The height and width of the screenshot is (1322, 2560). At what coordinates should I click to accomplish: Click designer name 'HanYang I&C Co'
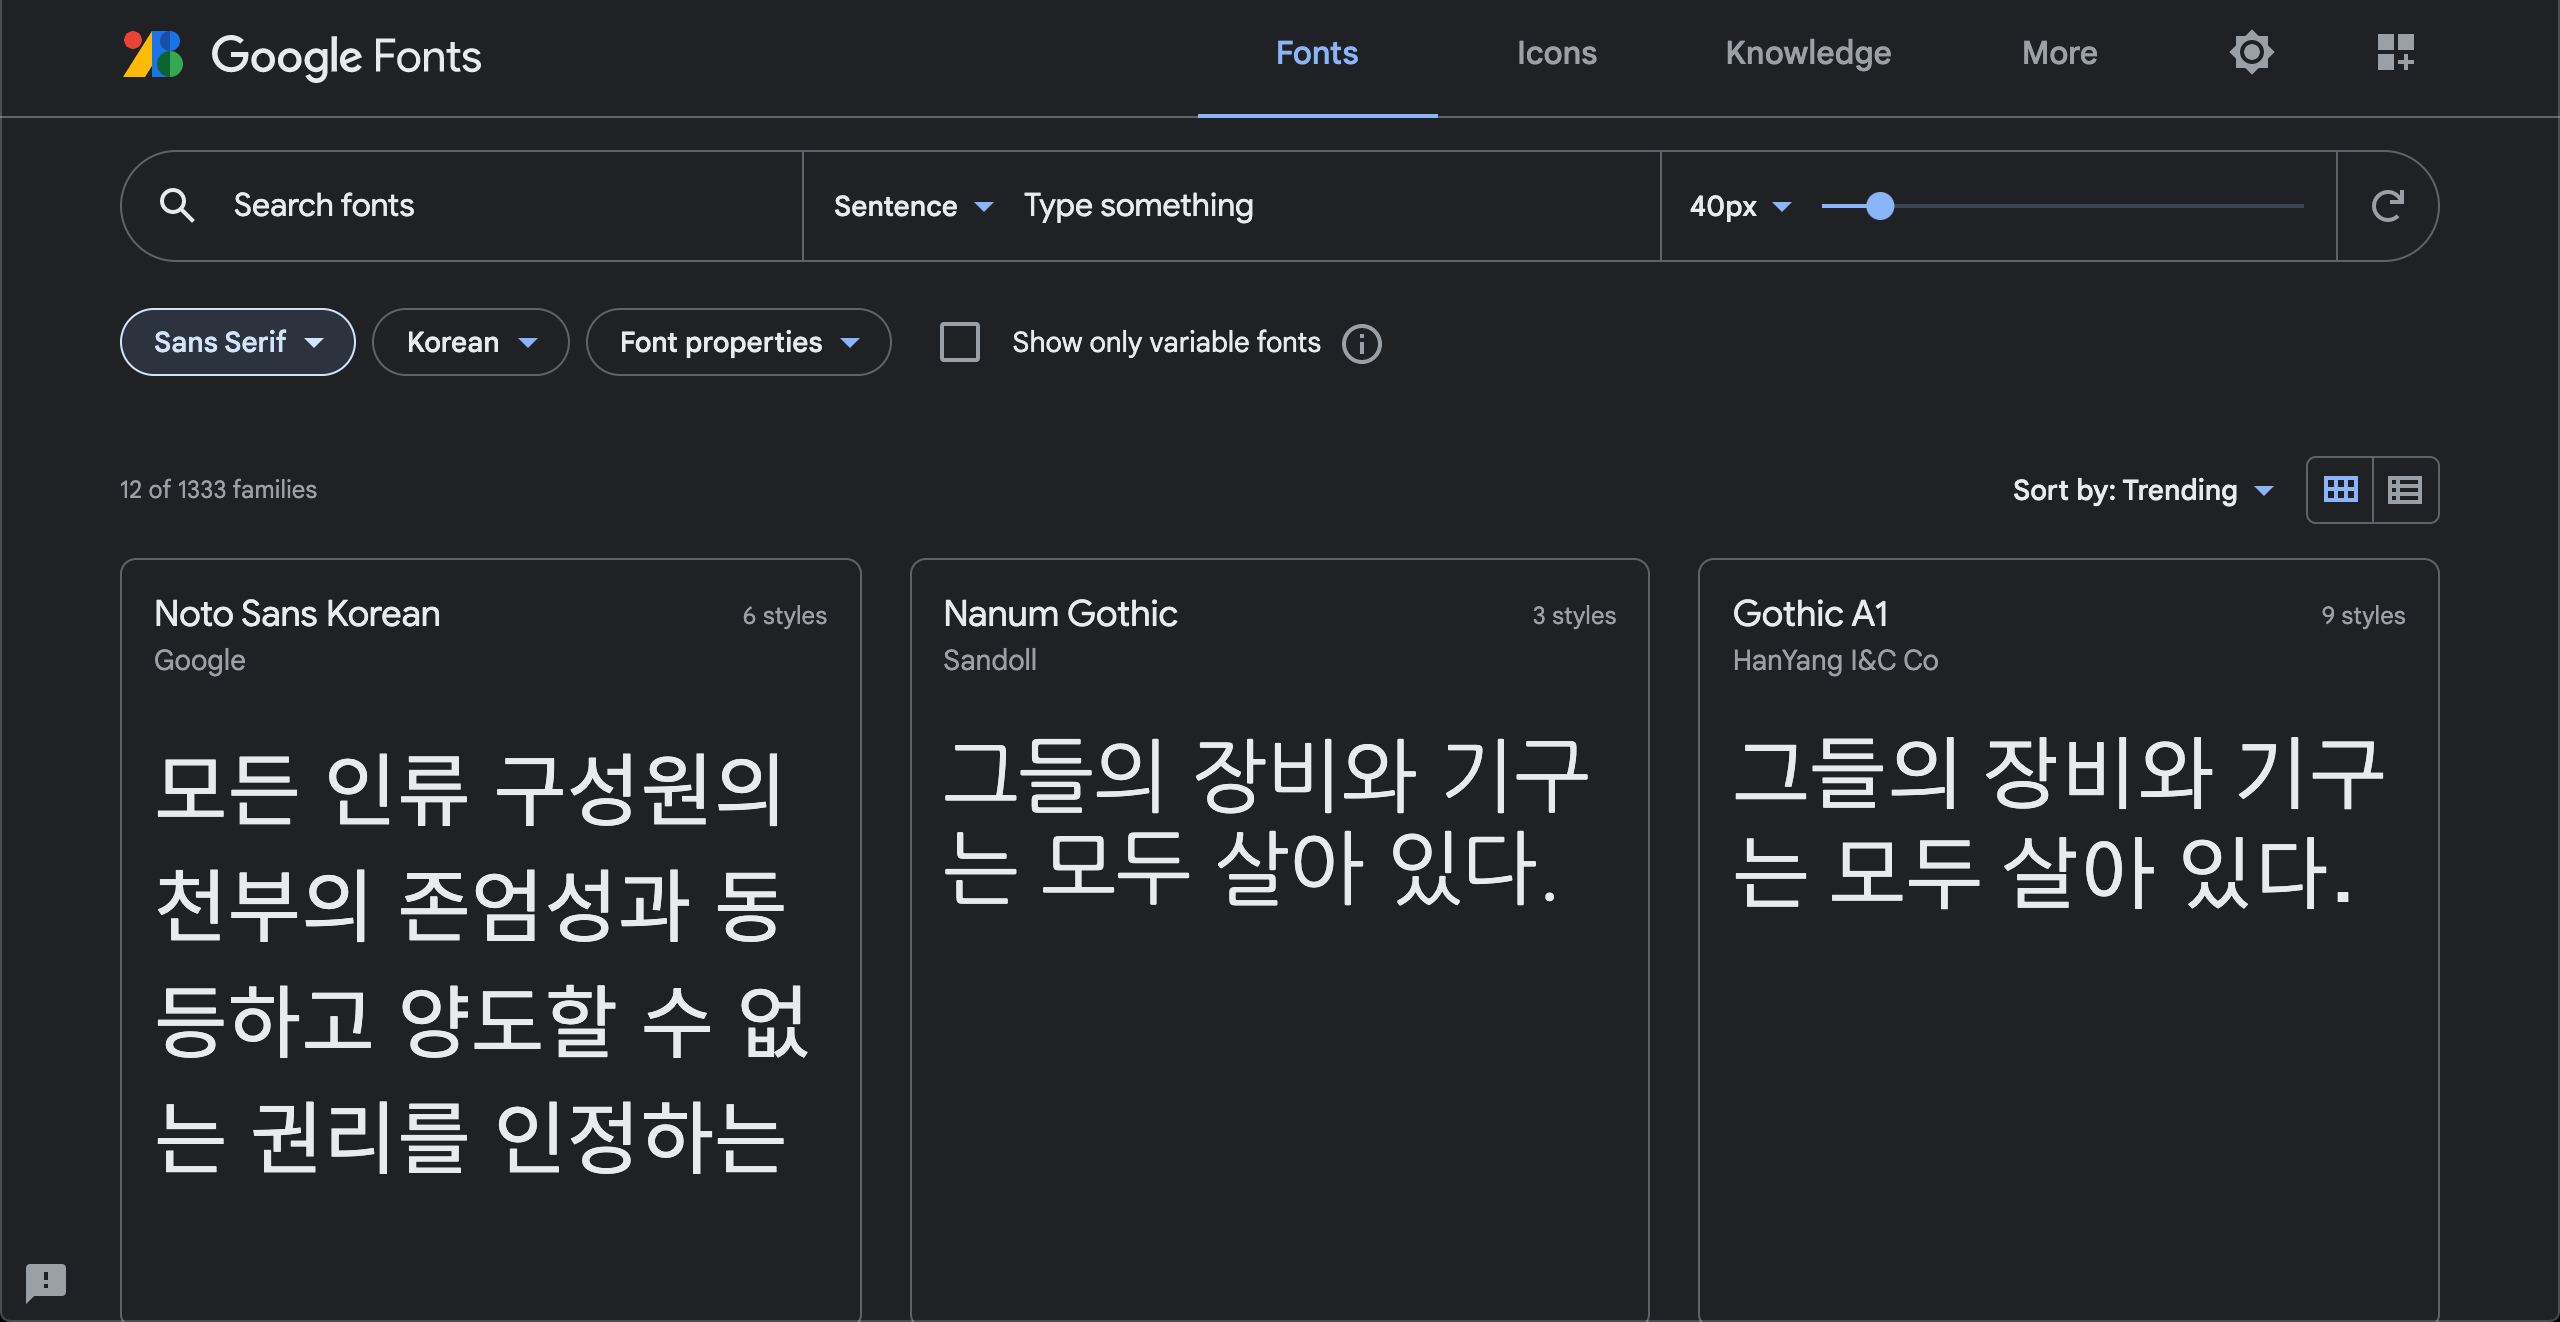(x=1835, y=660)
